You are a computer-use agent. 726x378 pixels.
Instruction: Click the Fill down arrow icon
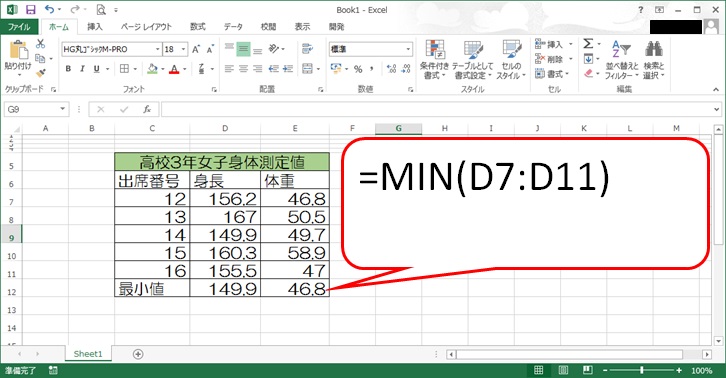(x=588, y=59)
